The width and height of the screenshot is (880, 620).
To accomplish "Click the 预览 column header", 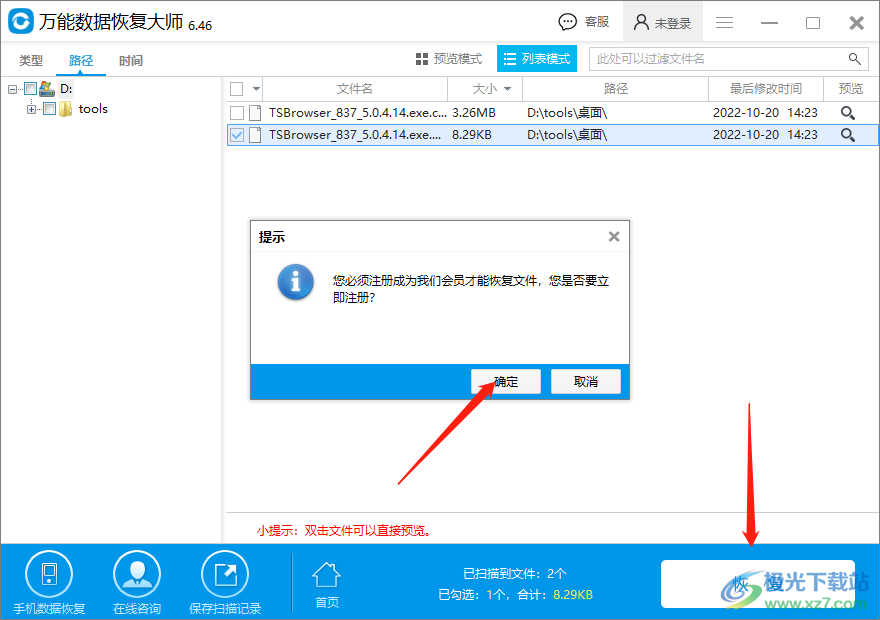I will click(851, 89).
